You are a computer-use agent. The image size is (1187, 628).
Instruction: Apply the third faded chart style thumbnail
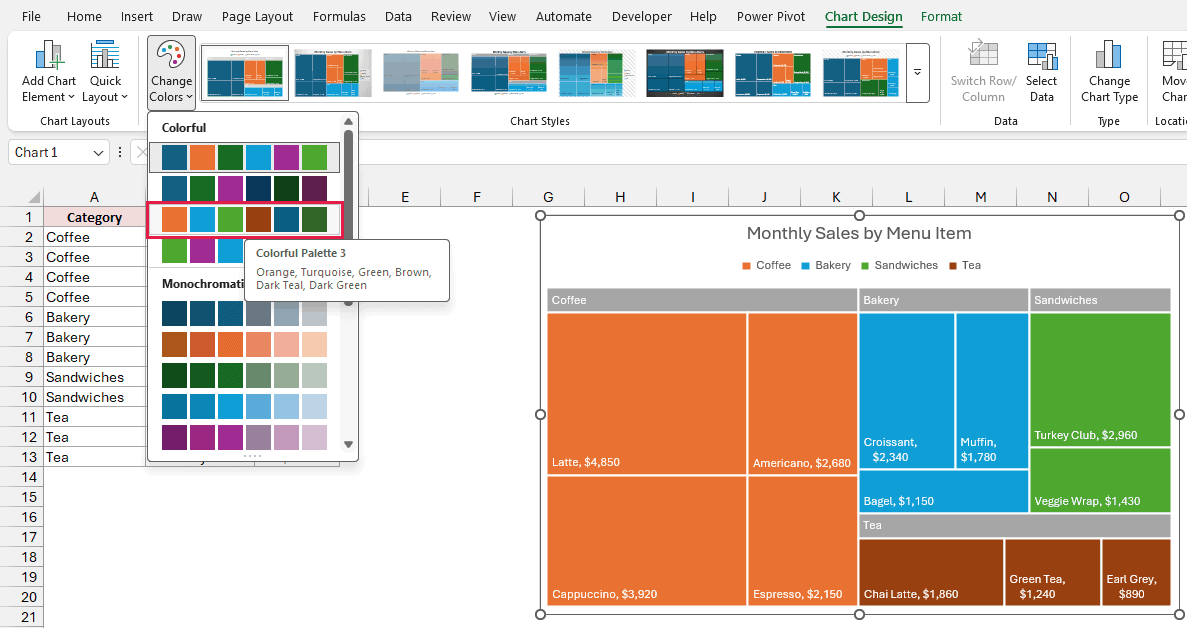coord(421,73)
